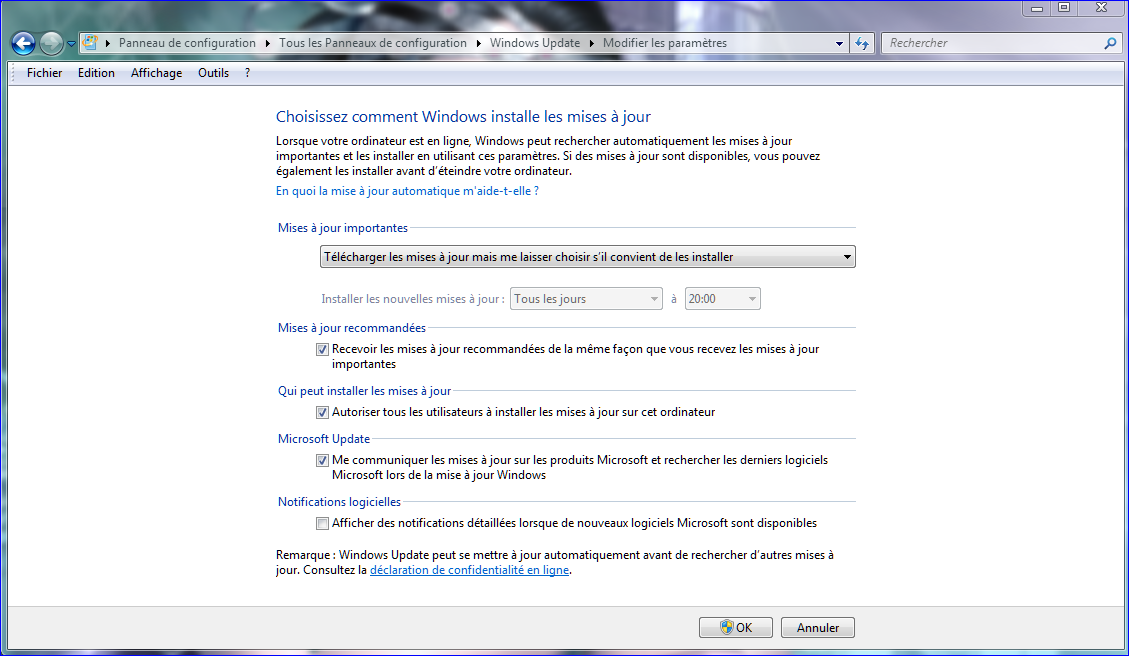Click the Mises à jour recommandées section label

pos(351,328)
